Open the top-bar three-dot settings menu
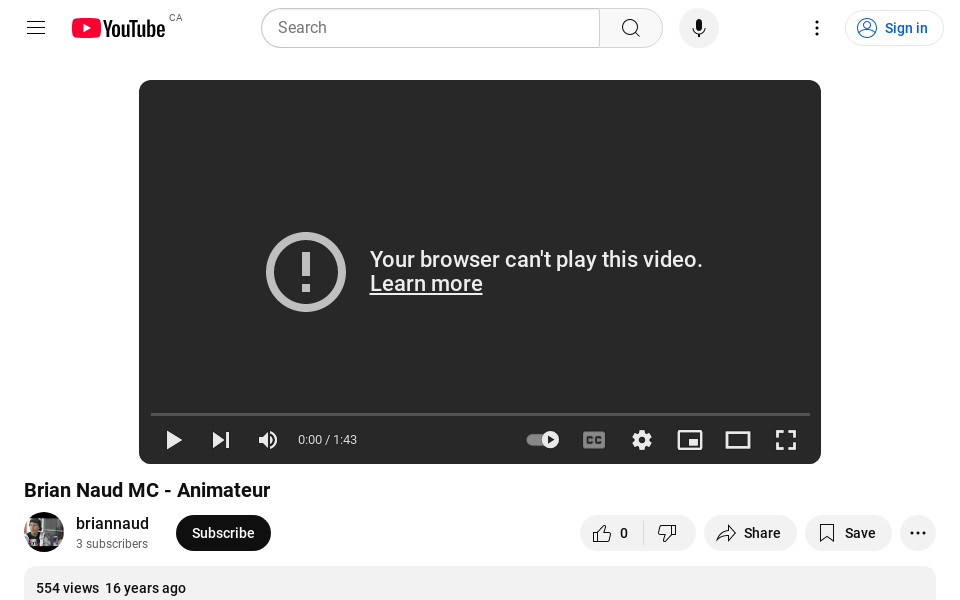 point(817,28)
